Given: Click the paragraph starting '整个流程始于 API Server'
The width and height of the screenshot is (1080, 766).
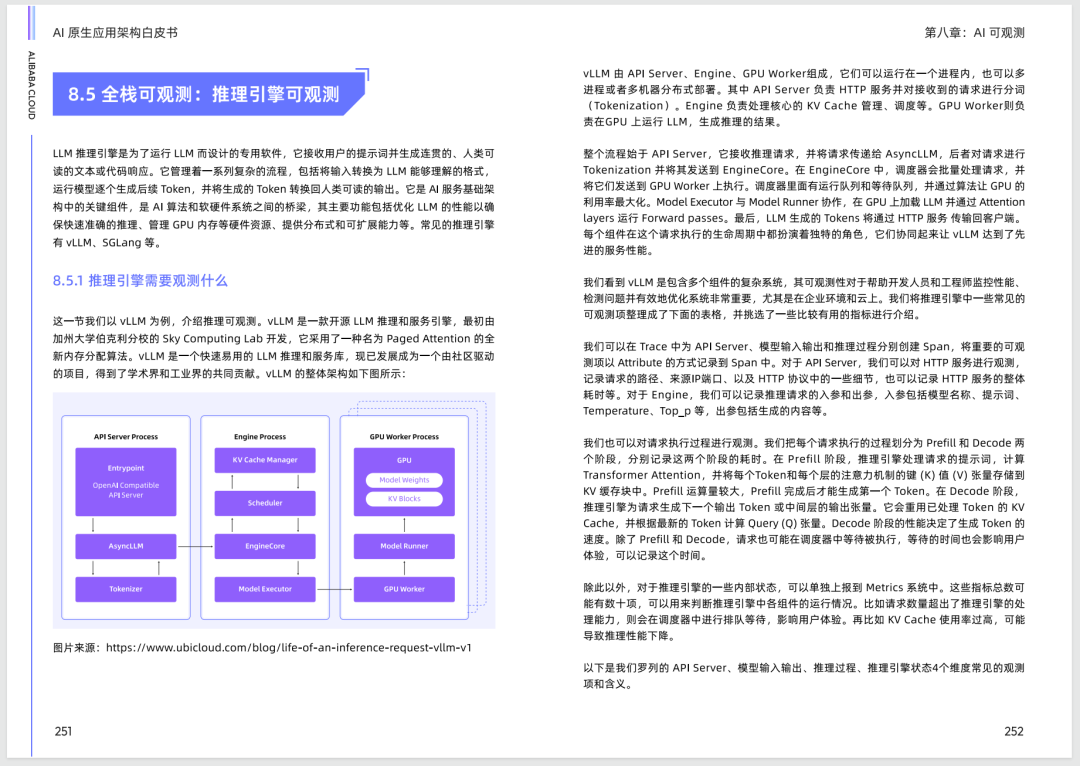Looking at the screenshot, I should click(x=804, y=202).
